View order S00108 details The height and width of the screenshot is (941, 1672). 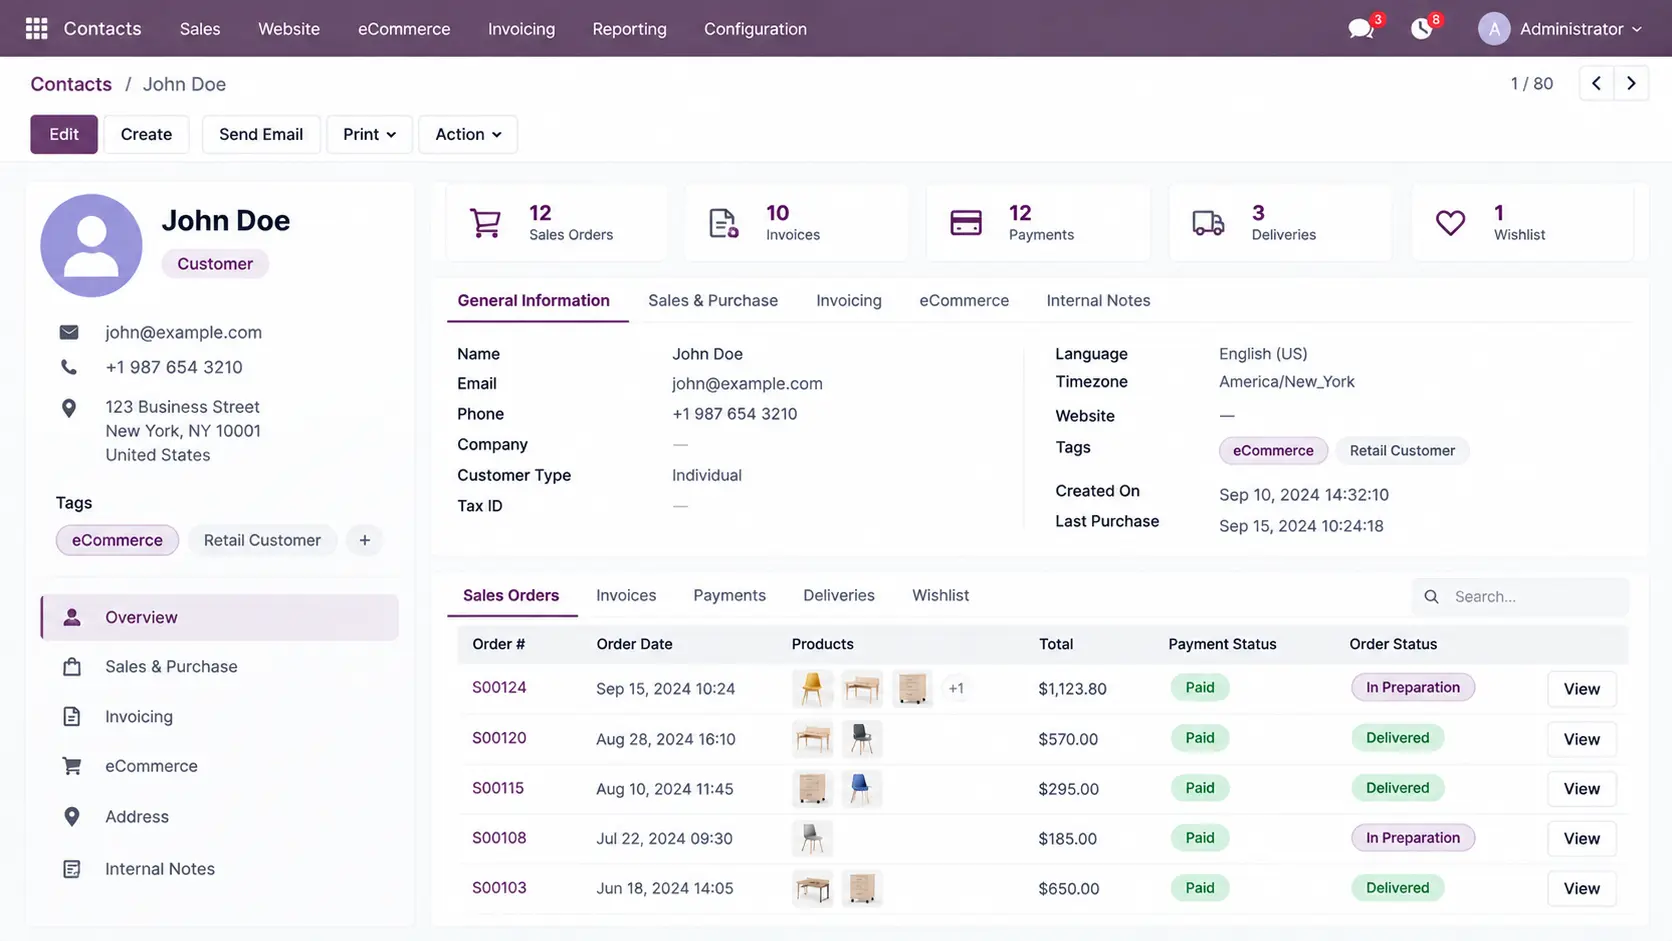[x=1581, y=838]
